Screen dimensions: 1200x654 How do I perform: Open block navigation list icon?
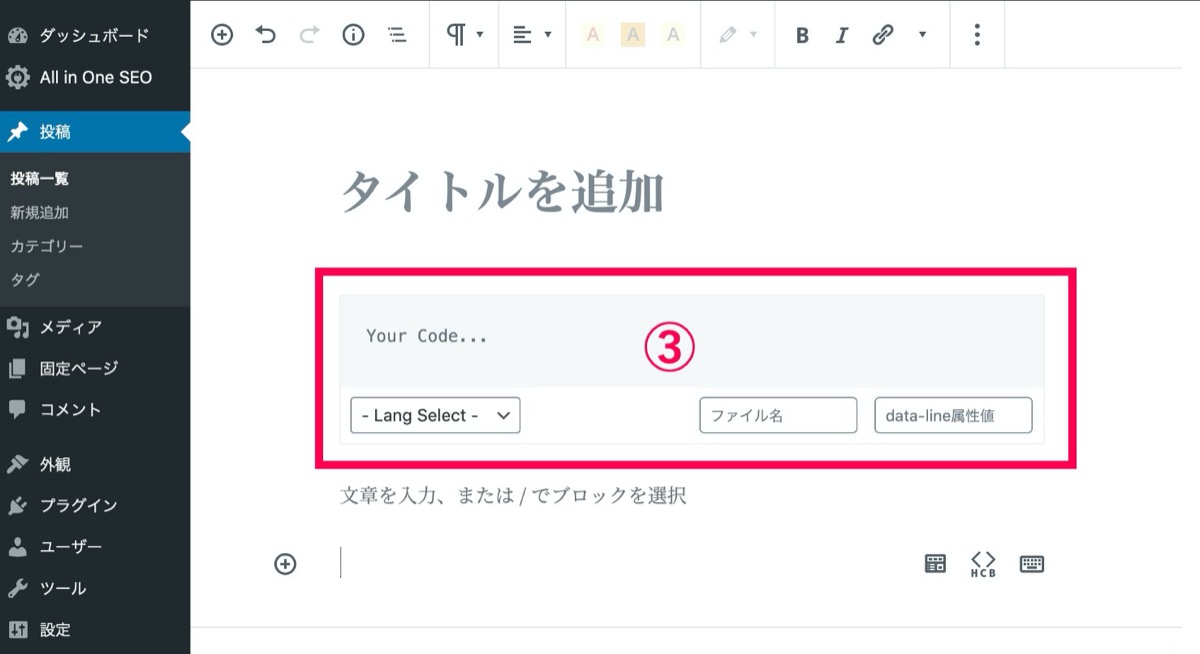pos(397,35)
